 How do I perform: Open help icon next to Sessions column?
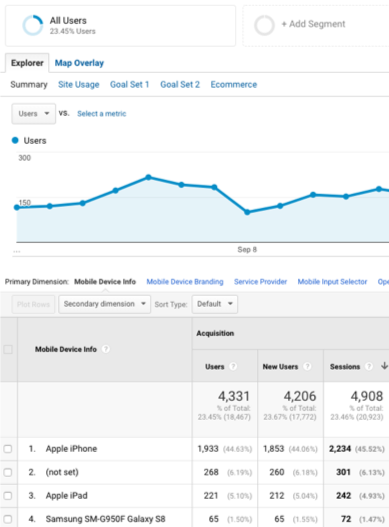369,366
